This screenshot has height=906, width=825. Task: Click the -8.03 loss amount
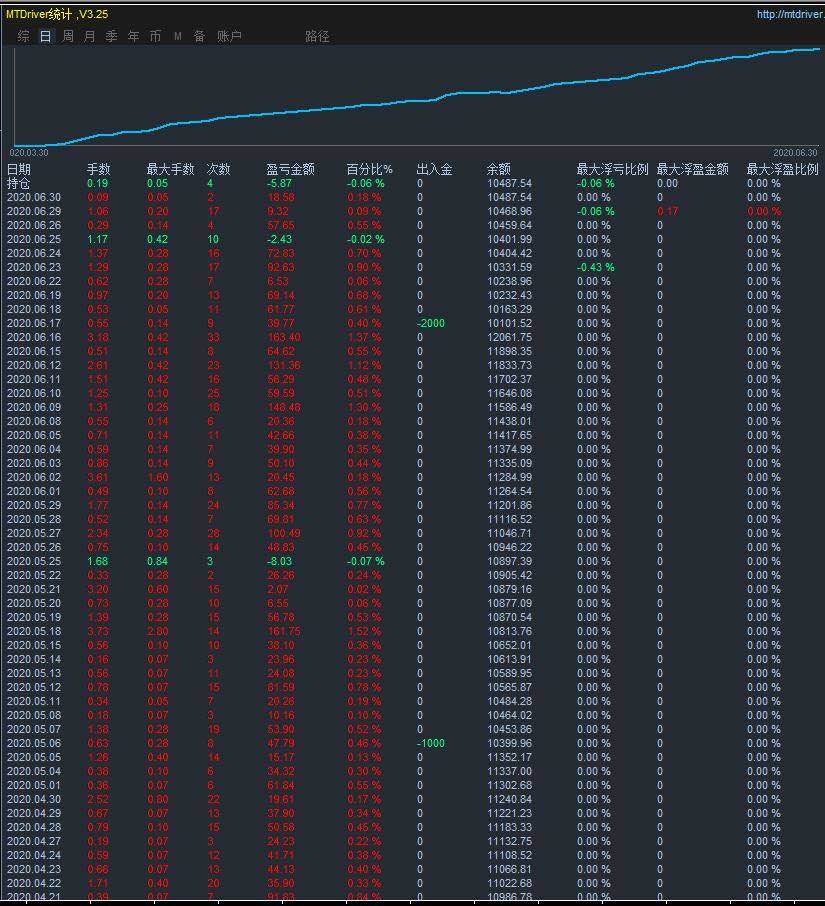[280, 561]
